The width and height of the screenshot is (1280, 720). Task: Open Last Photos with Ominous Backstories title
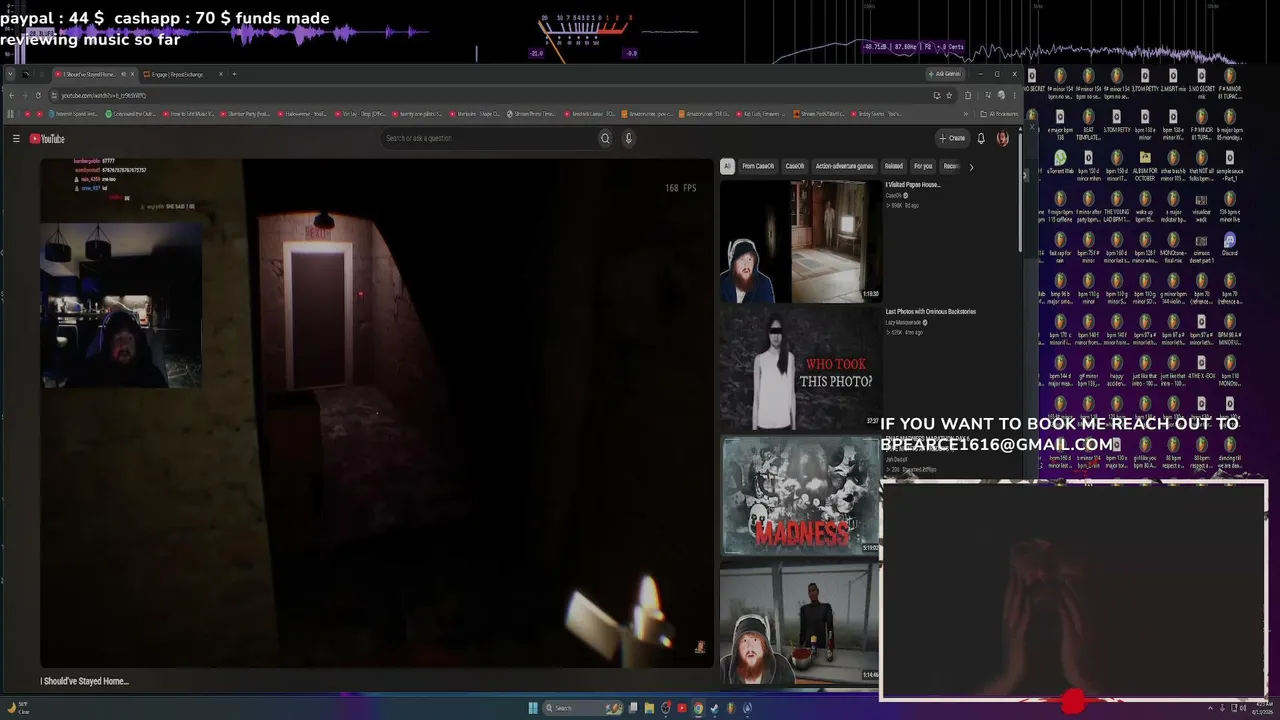(x=931, y=312)
